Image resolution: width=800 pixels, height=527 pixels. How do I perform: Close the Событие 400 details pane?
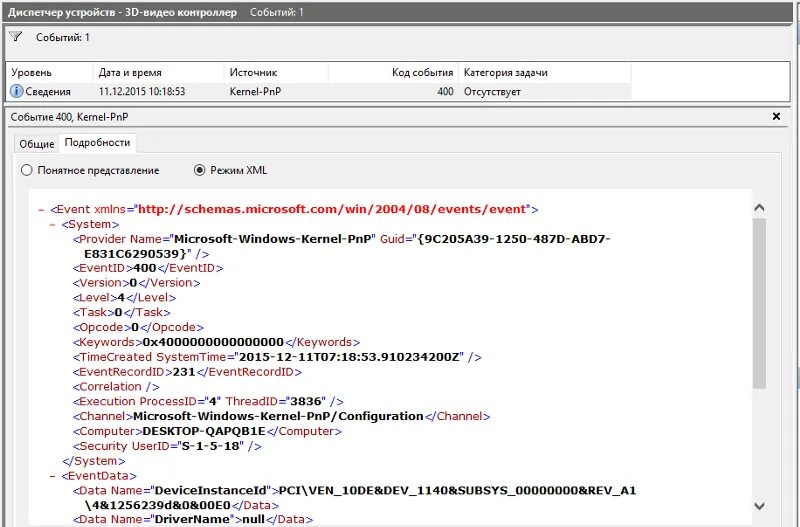tap(776, 116)
